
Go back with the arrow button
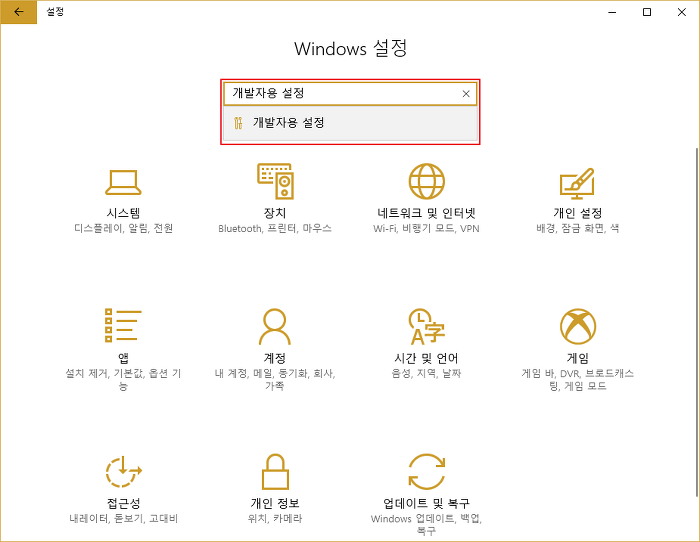pyautogui.click(x=19, y=12)
